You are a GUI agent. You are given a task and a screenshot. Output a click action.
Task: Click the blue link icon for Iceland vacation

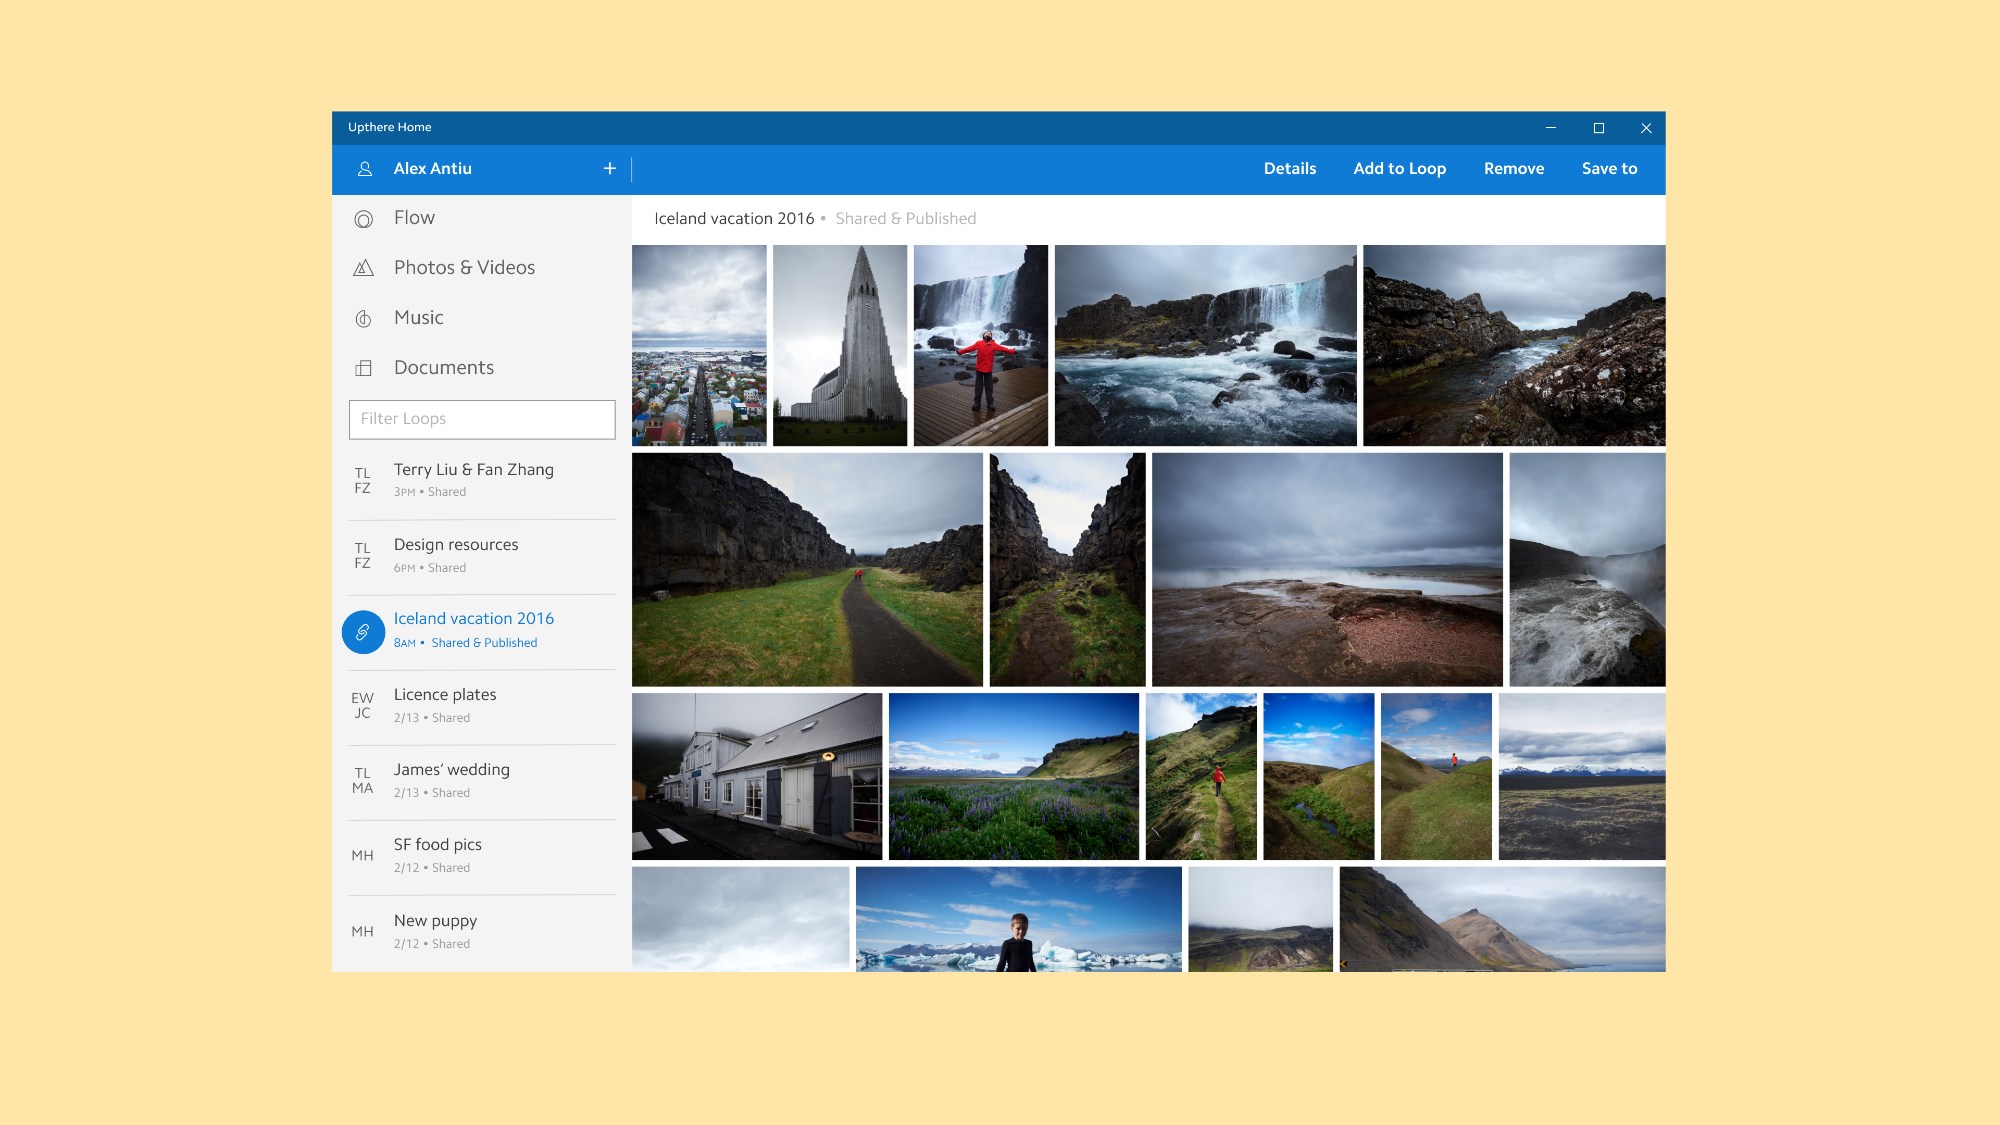pos(363,632)
